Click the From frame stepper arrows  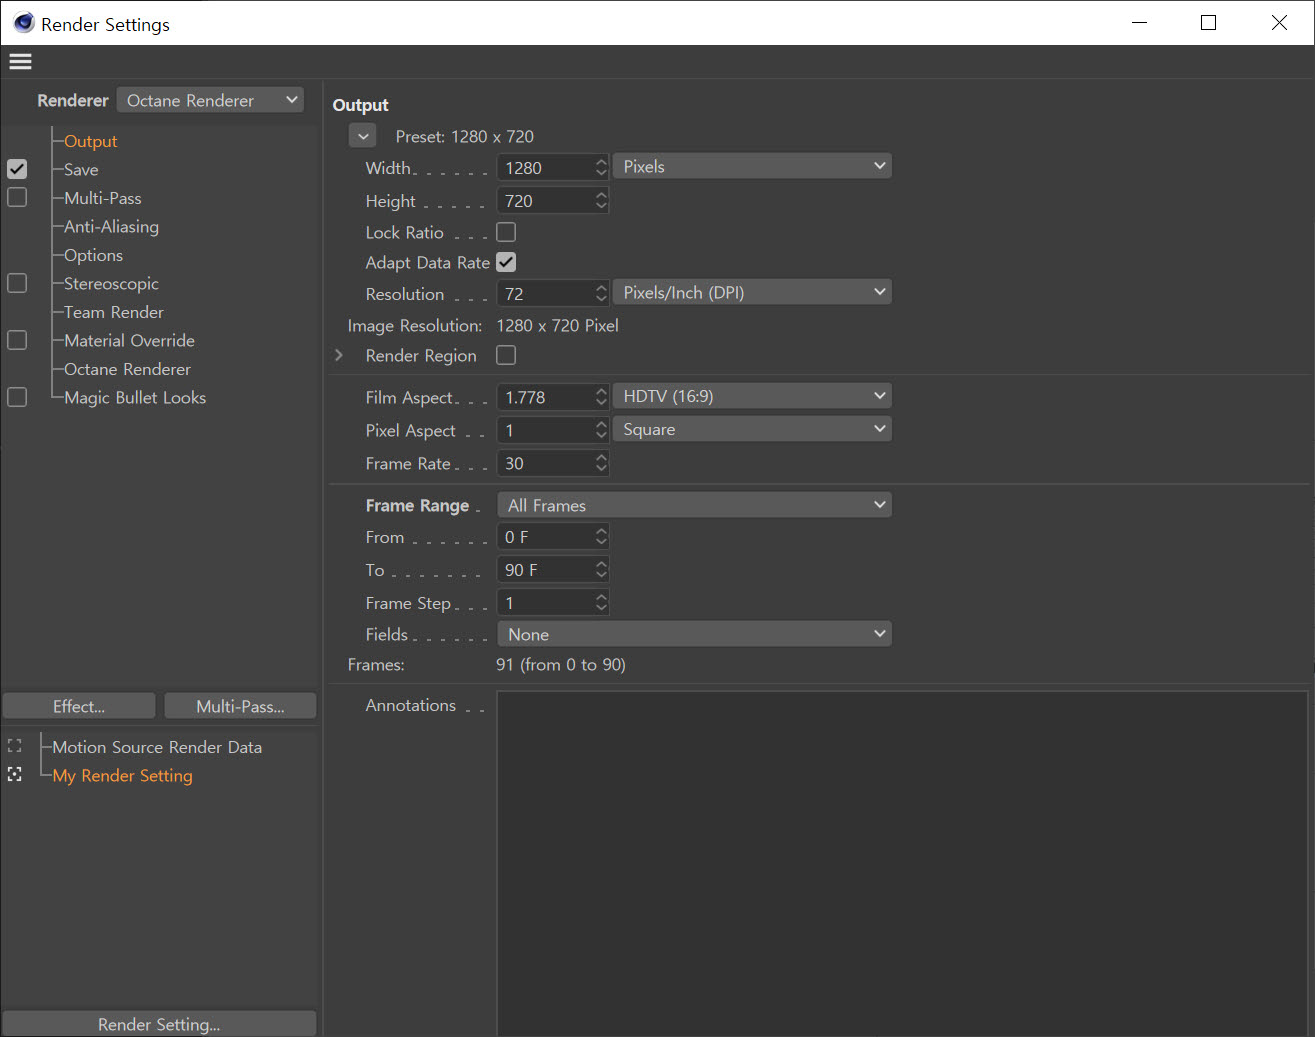(601, 537)
